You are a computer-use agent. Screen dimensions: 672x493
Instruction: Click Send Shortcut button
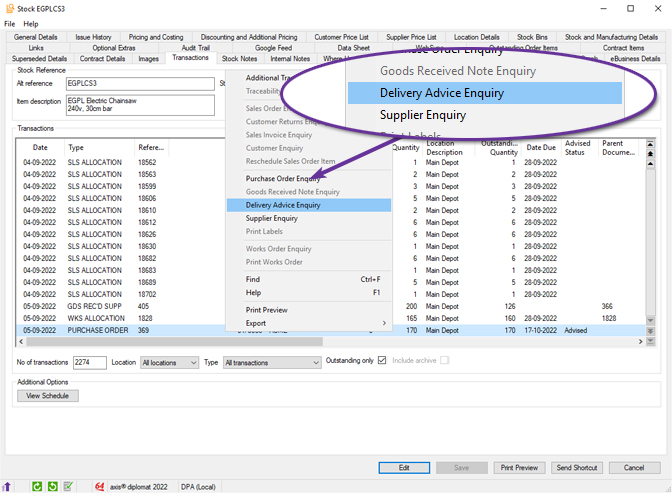576,468
